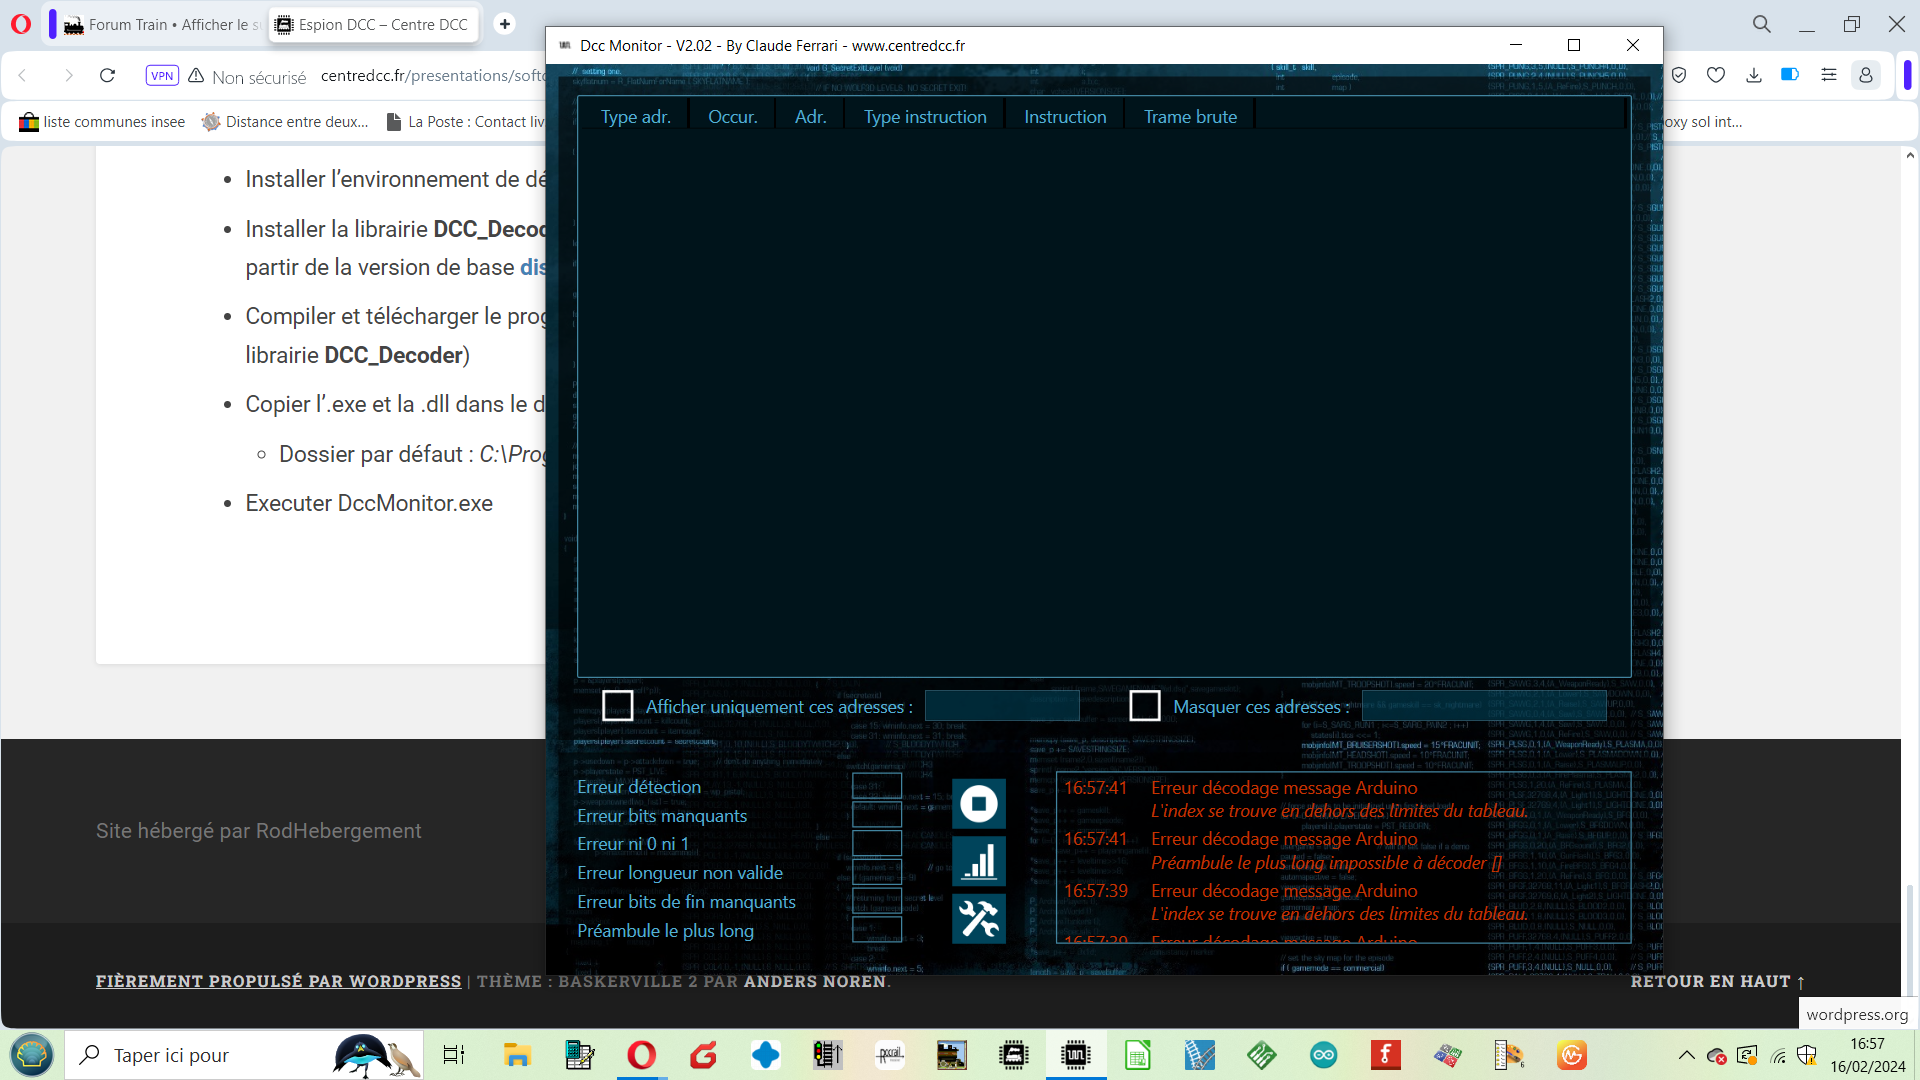Sort by 'Occur.' column header
The height and width of the screenshot is (1080, 1920).
tap(732, 117)
